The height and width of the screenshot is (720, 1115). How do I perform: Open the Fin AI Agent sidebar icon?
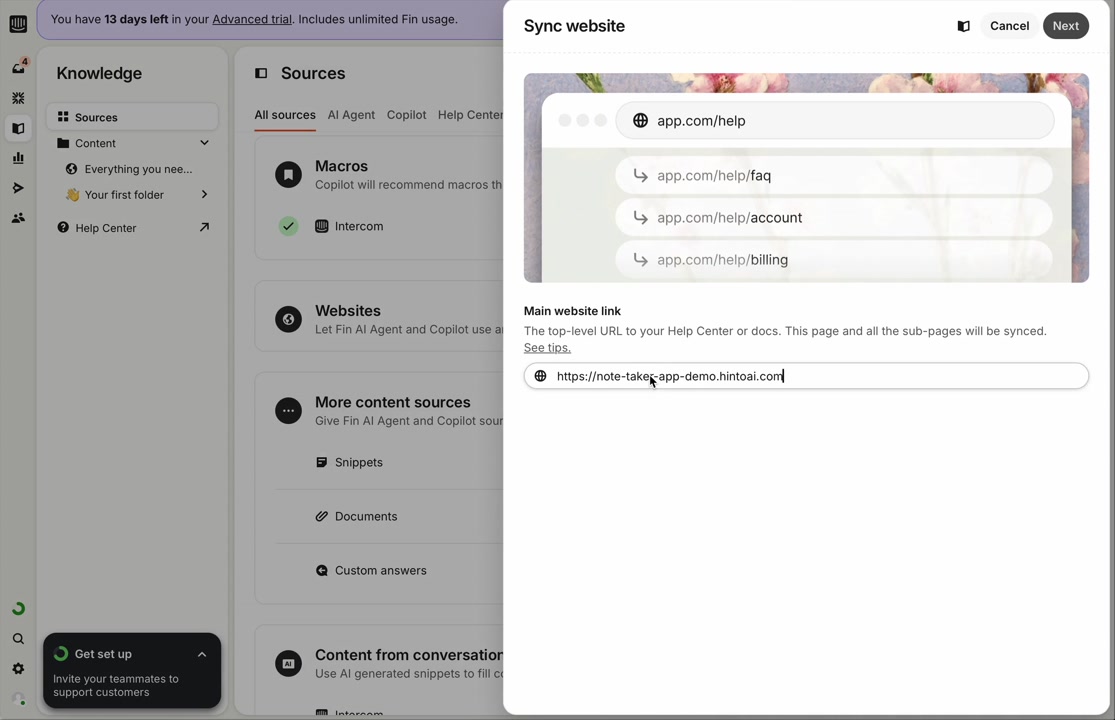click(18, 98)
